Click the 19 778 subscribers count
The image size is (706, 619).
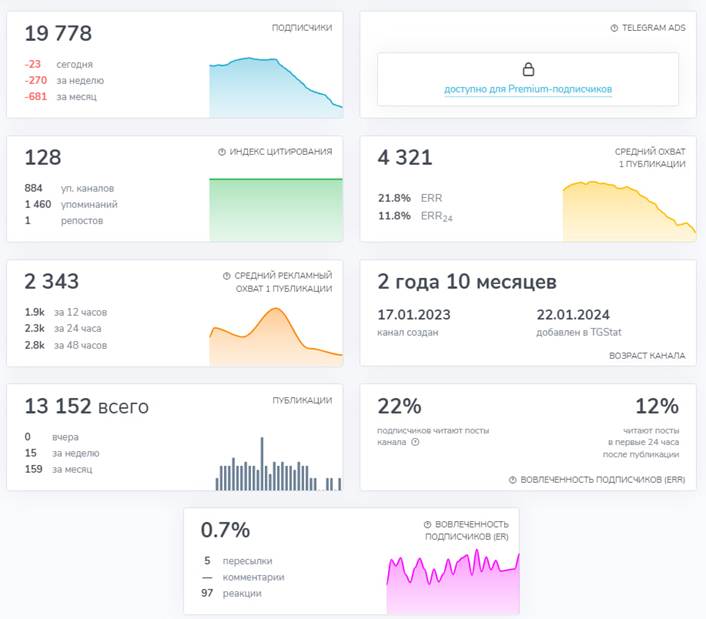point(58,33)
